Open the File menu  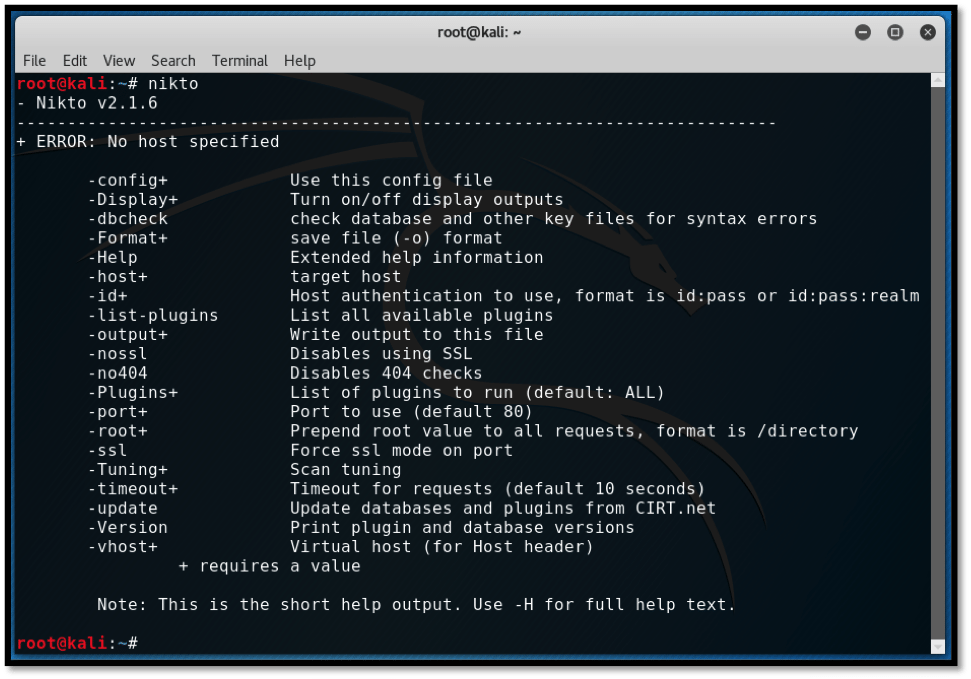pyautogui.click(x=34, y=61)
